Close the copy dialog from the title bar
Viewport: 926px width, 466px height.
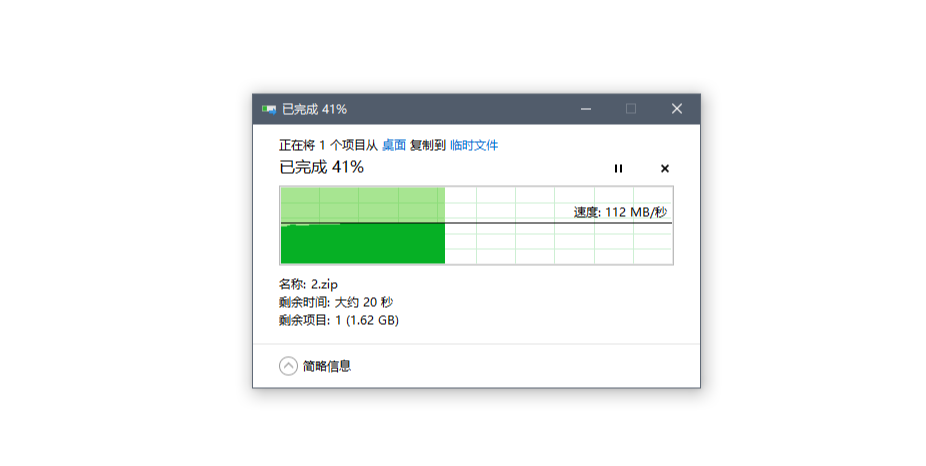(677, 109)
